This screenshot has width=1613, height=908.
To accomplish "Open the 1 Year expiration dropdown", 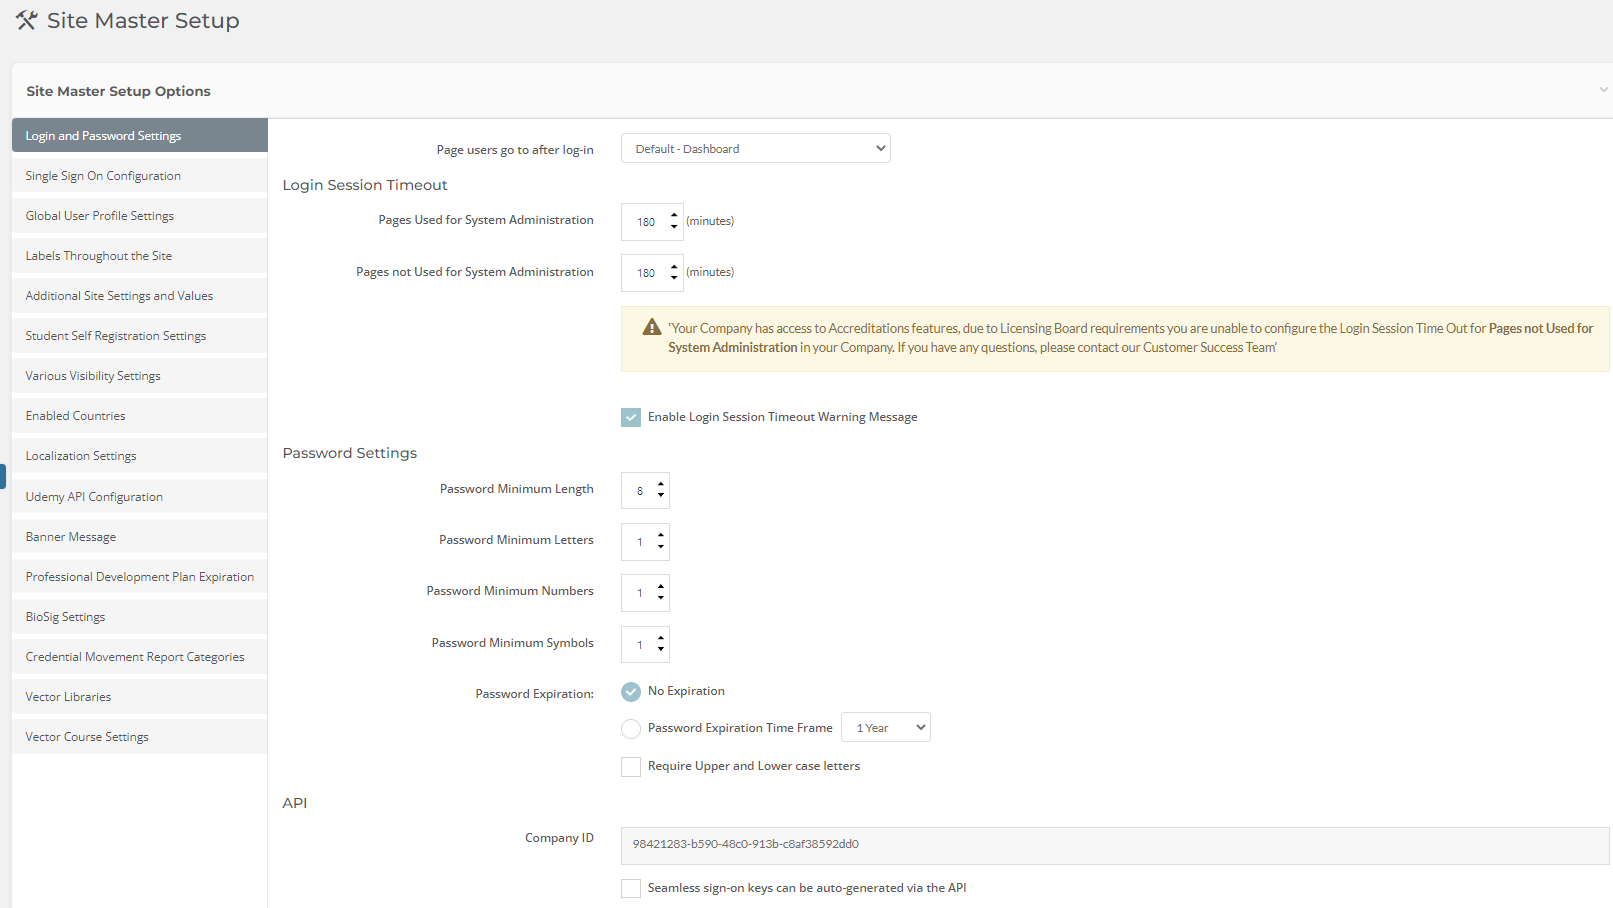I will (x=885, y=727).
